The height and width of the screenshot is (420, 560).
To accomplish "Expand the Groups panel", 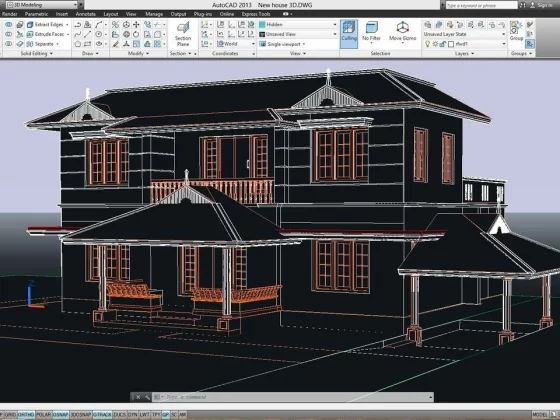I will click(521, 54).
